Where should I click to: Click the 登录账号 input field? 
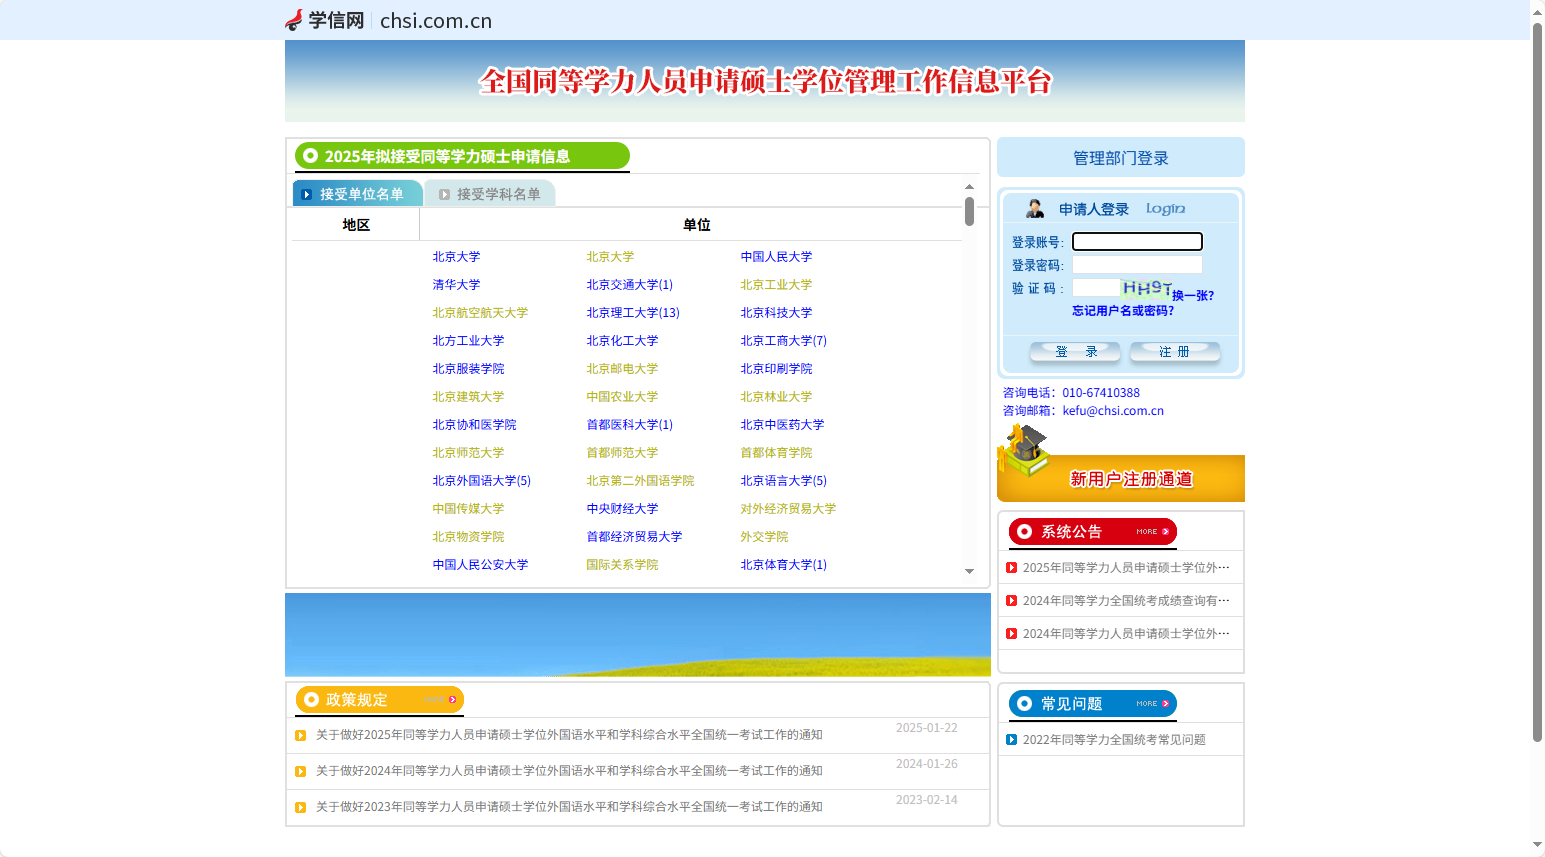pos(1136,241)
